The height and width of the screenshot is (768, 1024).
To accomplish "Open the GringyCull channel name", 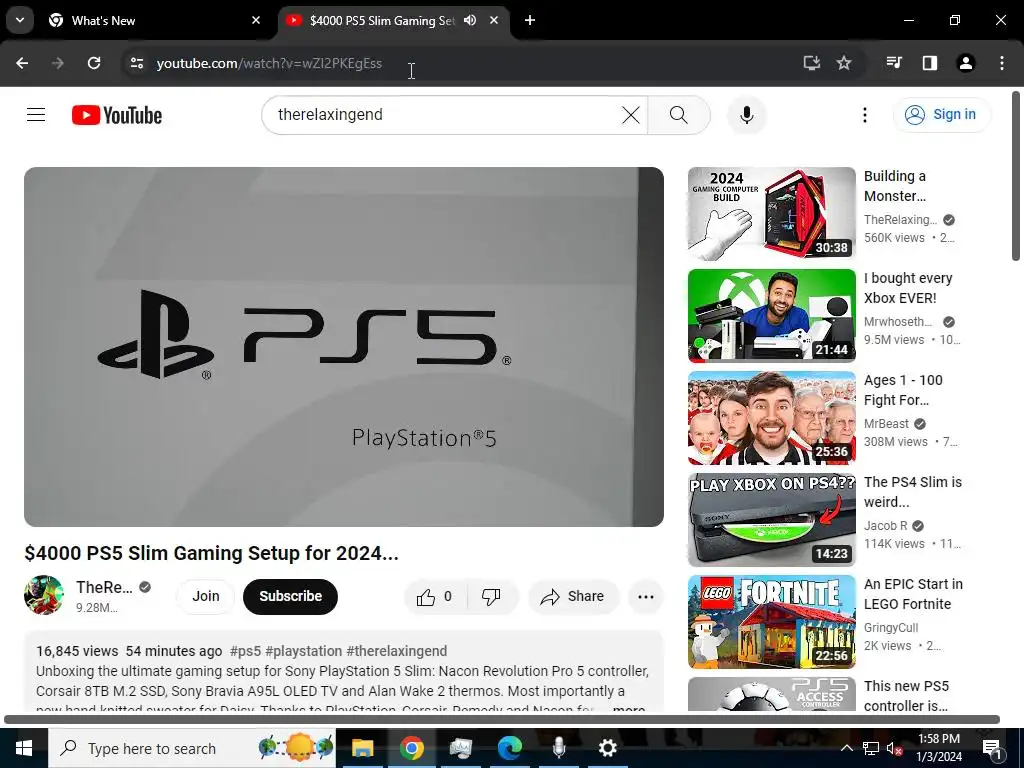I will coord(891,628).
